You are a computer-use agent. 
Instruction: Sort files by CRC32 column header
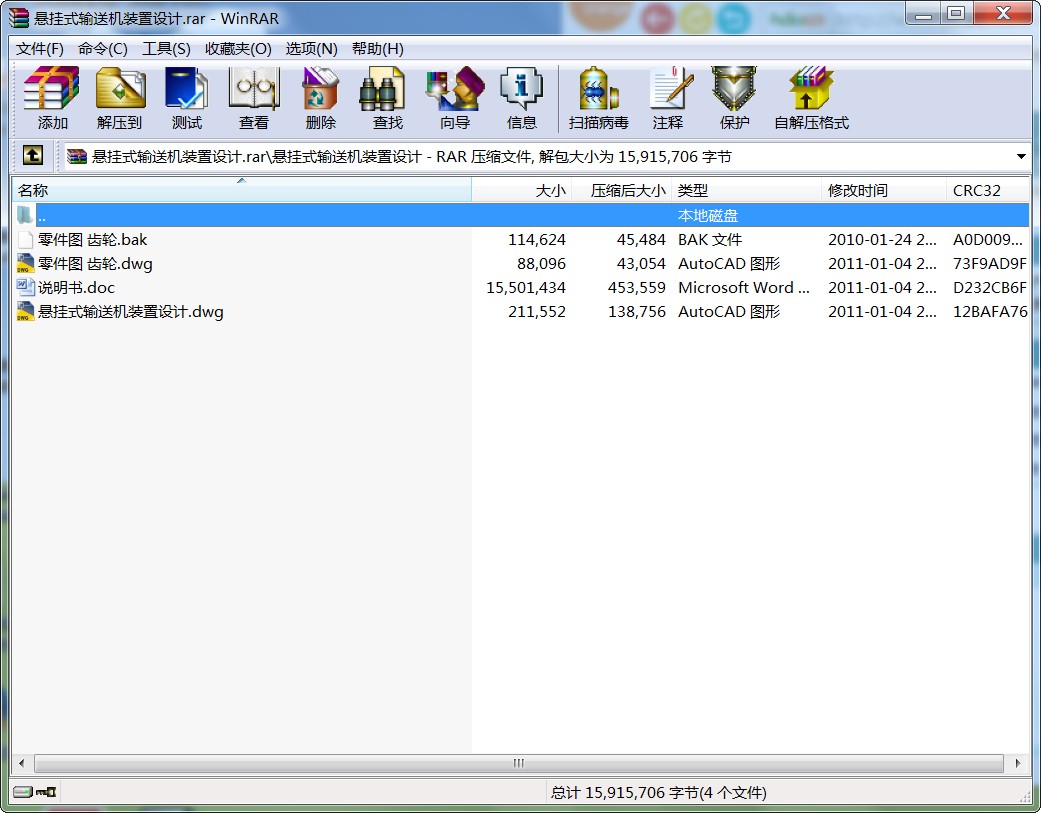(988, 190)
